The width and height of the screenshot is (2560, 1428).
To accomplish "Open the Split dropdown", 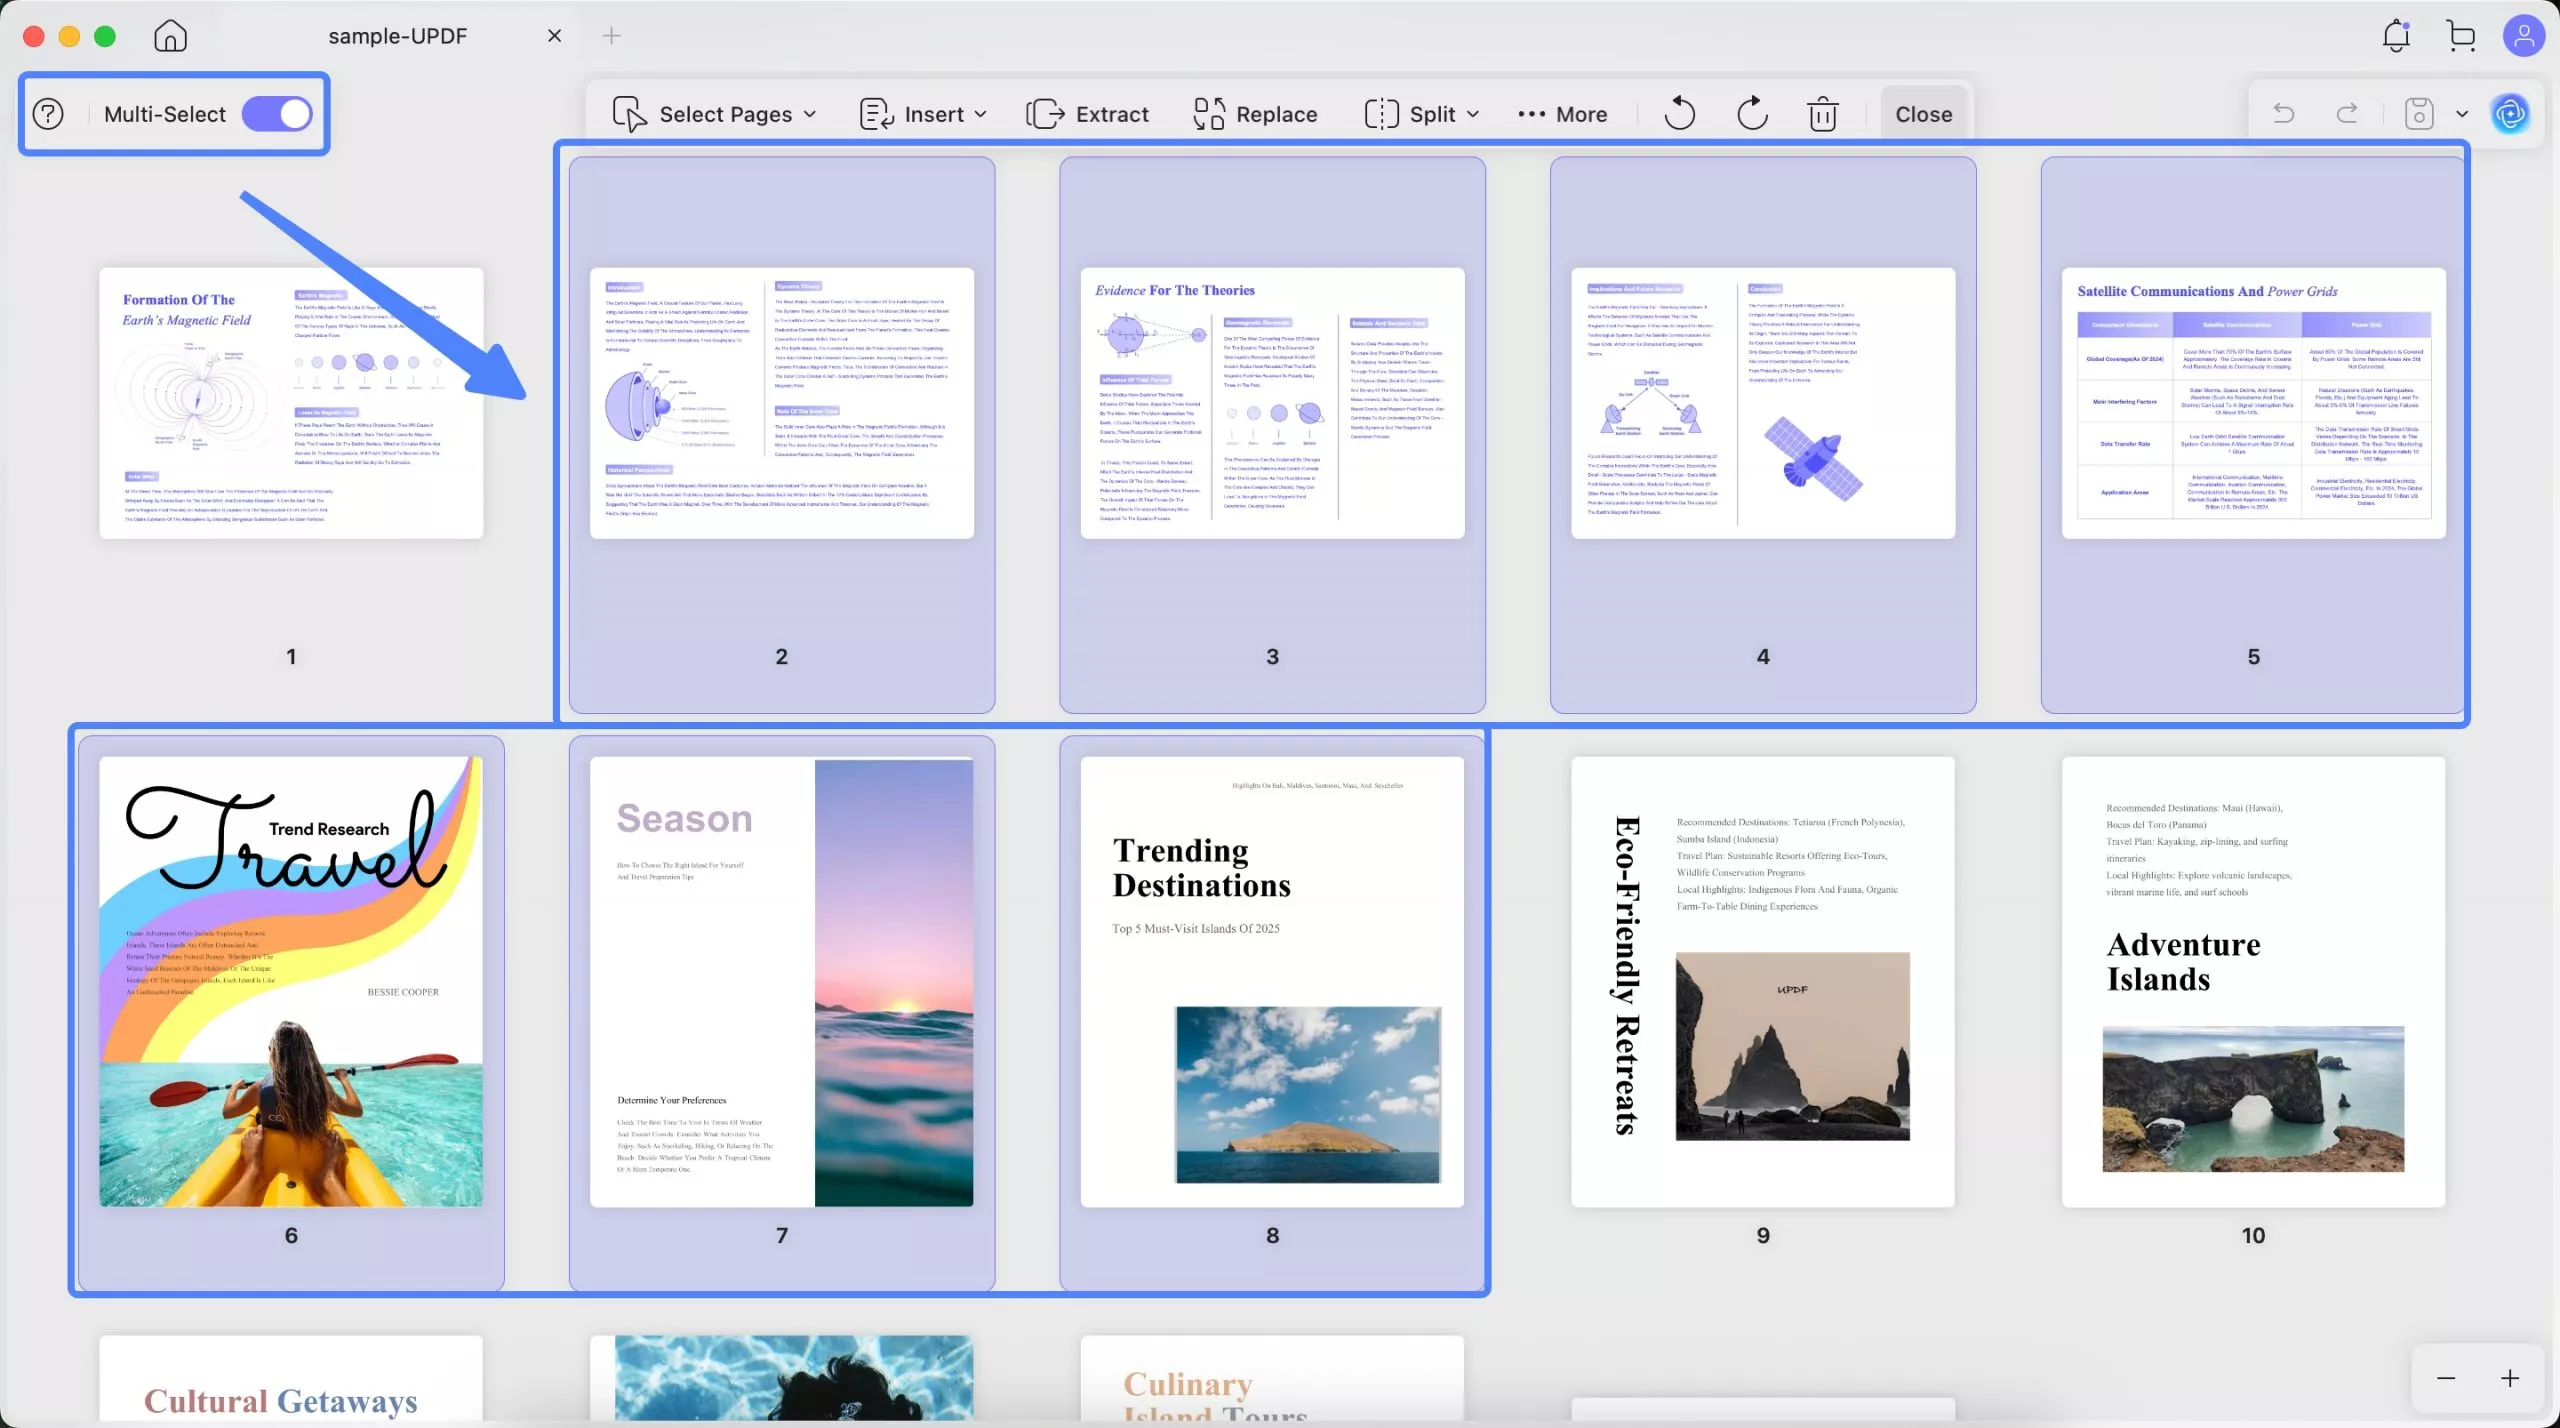I will 1422,114.
